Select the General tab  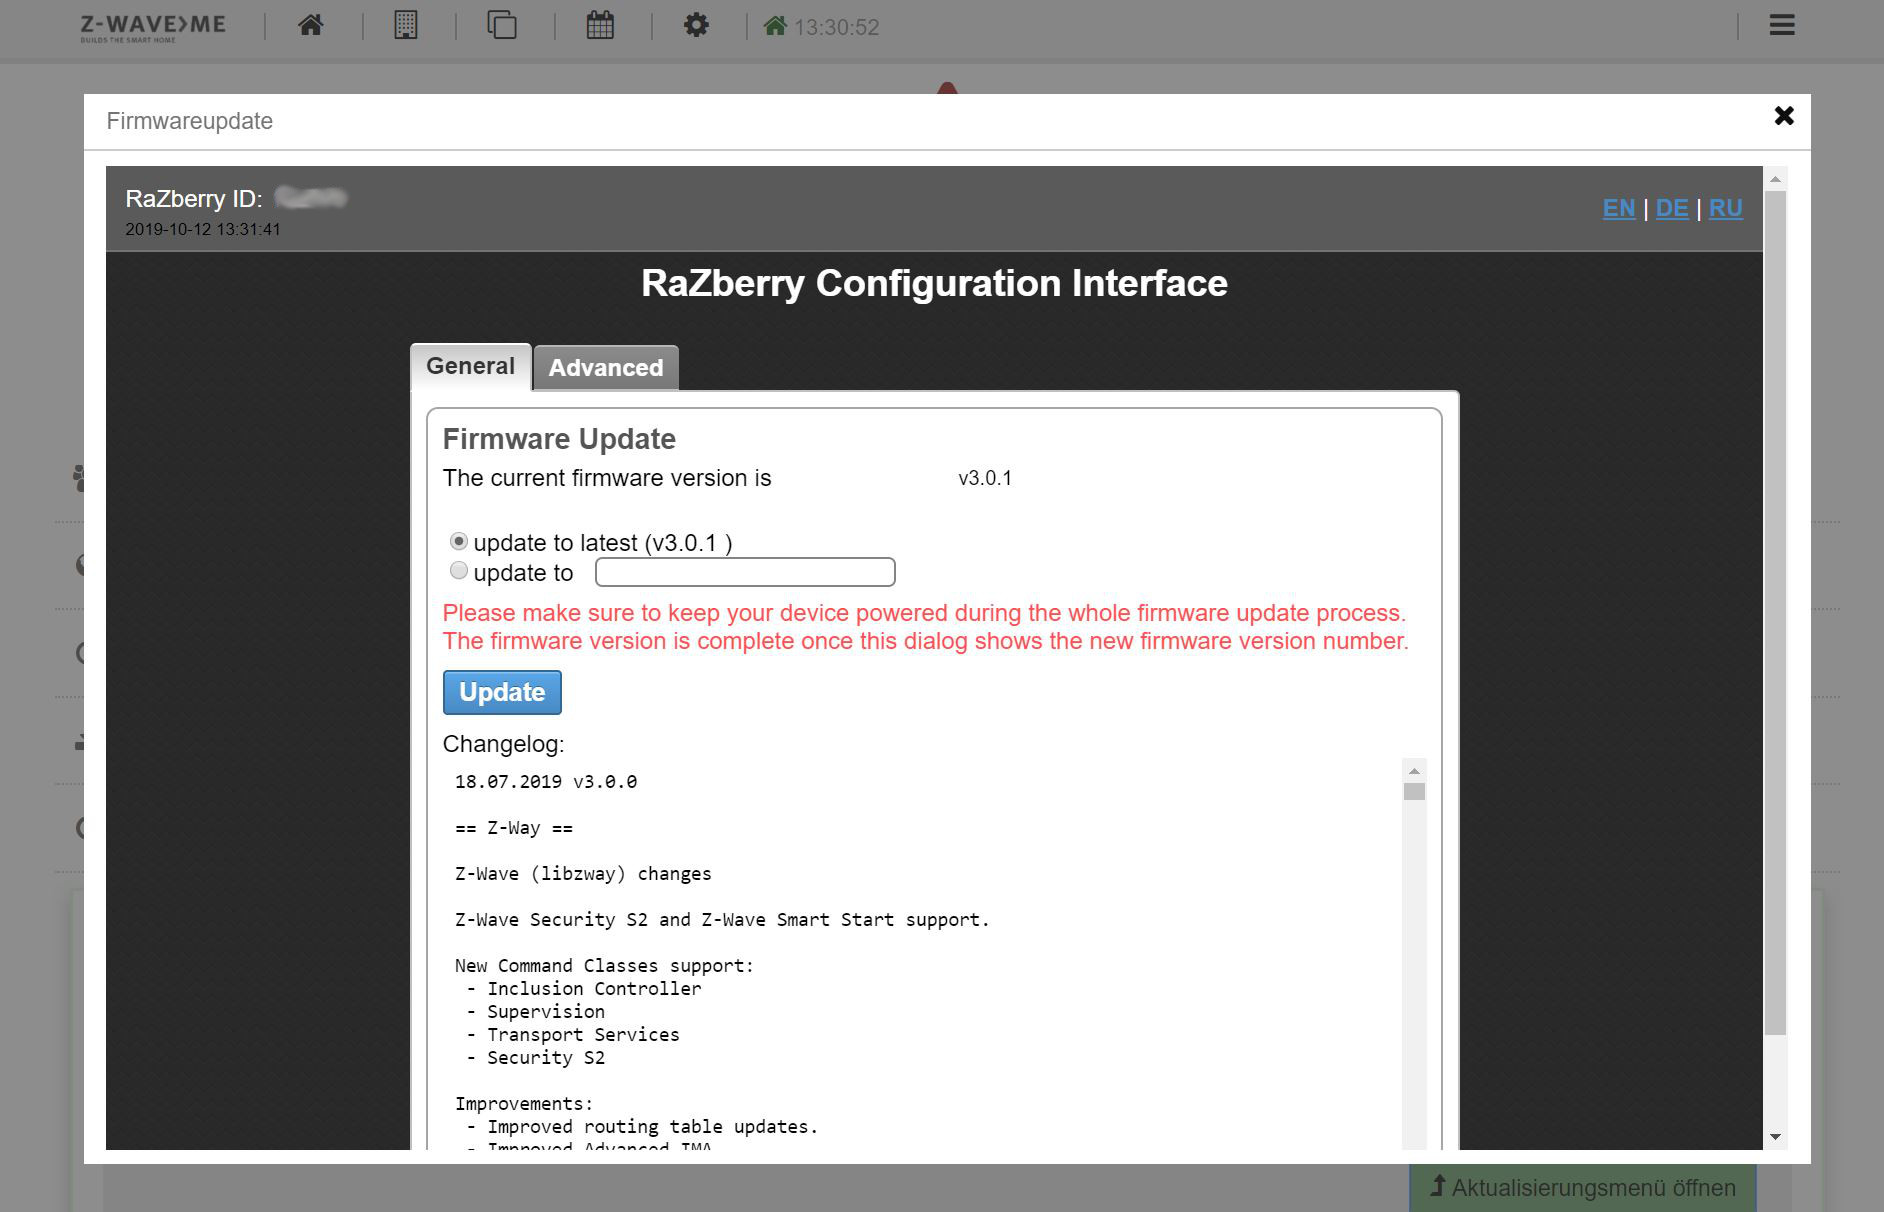(x=471, y=366)
